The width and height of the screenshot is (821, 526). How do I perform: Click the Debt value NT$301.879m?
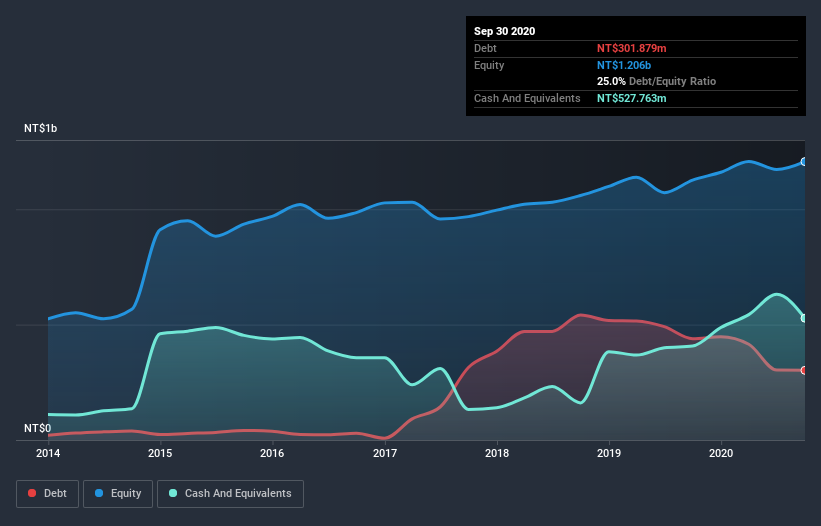point(631,48)
